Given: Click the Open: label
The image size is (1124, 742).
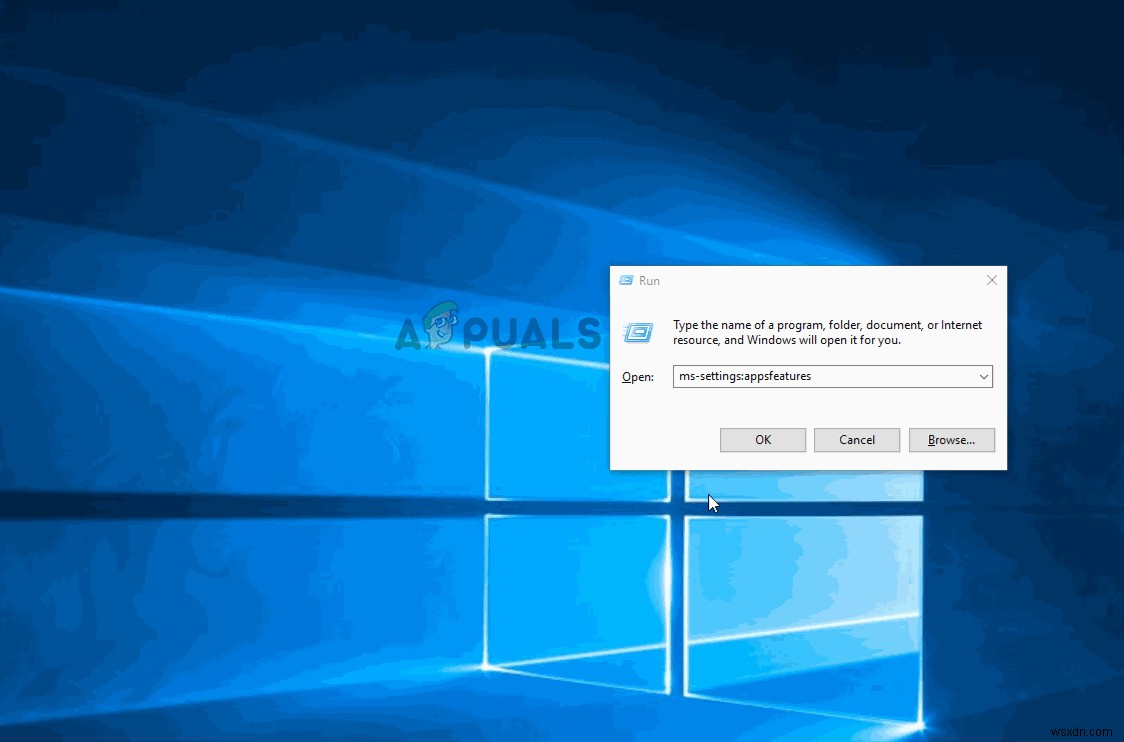Looking at the screenshot, I should pos(638,377).
